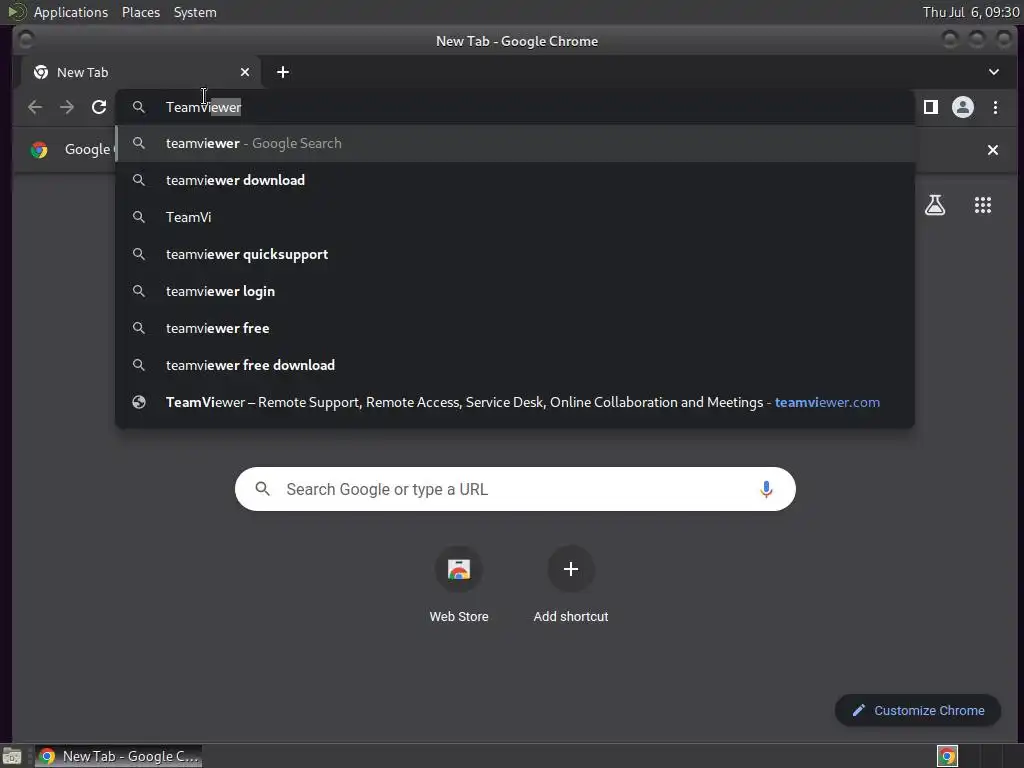Choose suggestion teamviewer download

[515, 180]
